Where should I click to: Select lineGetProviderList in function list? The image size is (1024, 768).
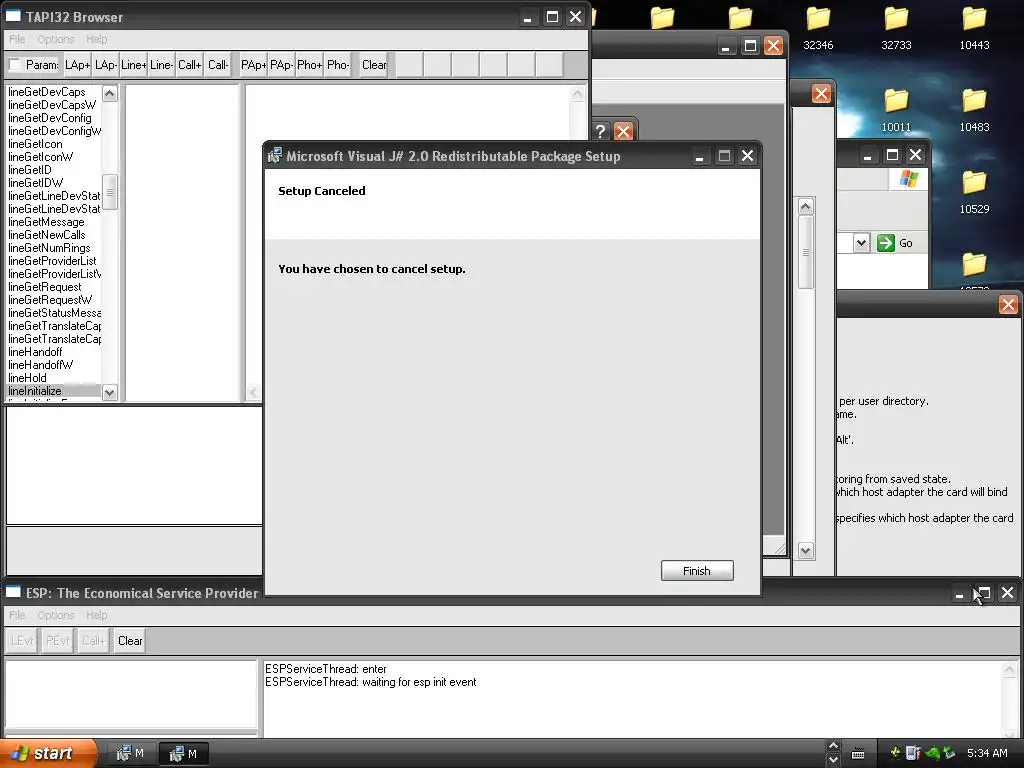pos(52,261)
